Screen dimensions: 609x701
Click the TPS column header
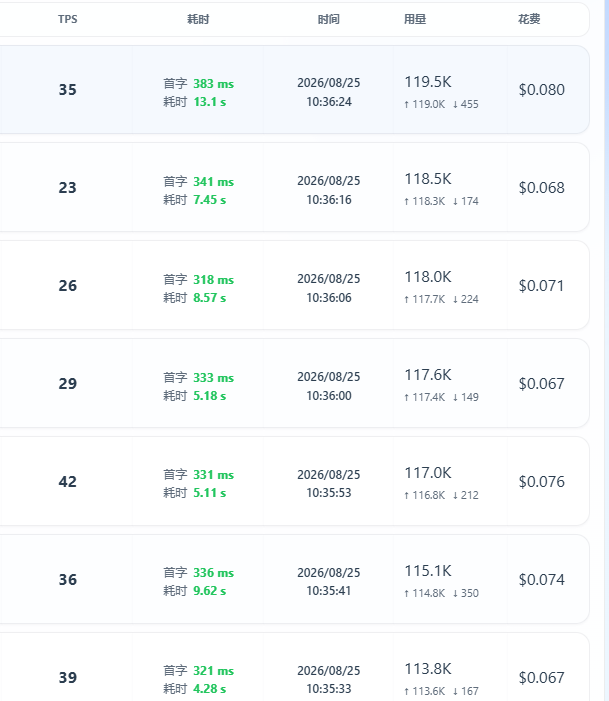point(68,19)
